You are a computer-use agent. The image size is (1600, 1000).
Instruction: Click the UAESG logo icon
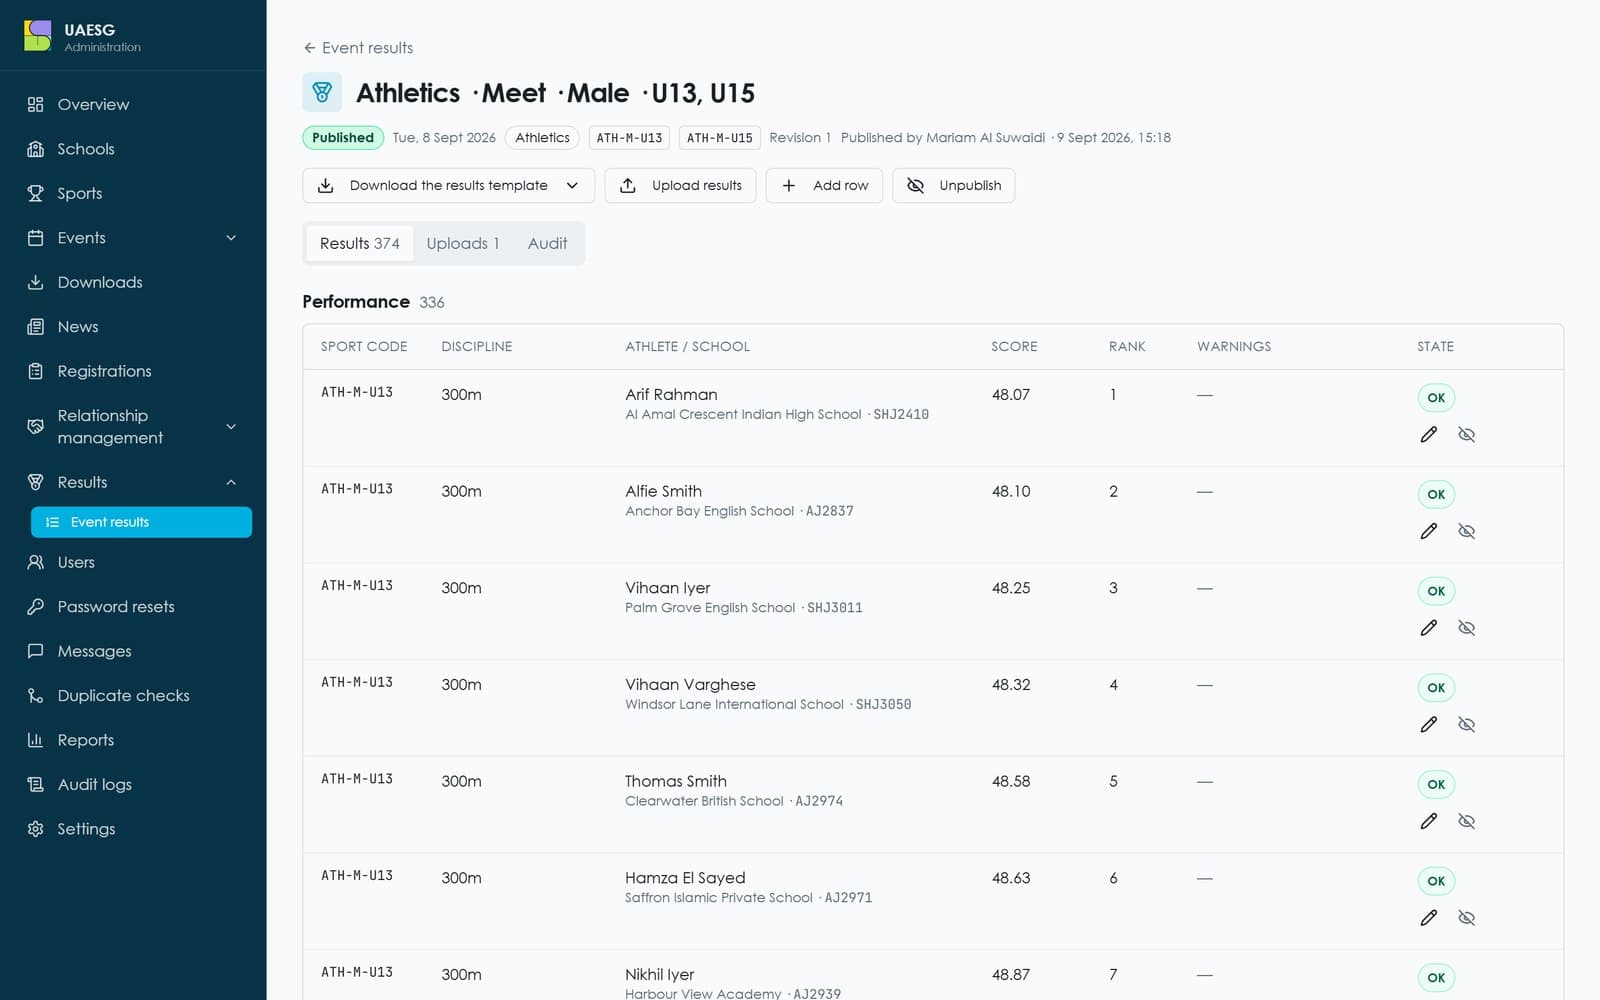coord(37,36)
